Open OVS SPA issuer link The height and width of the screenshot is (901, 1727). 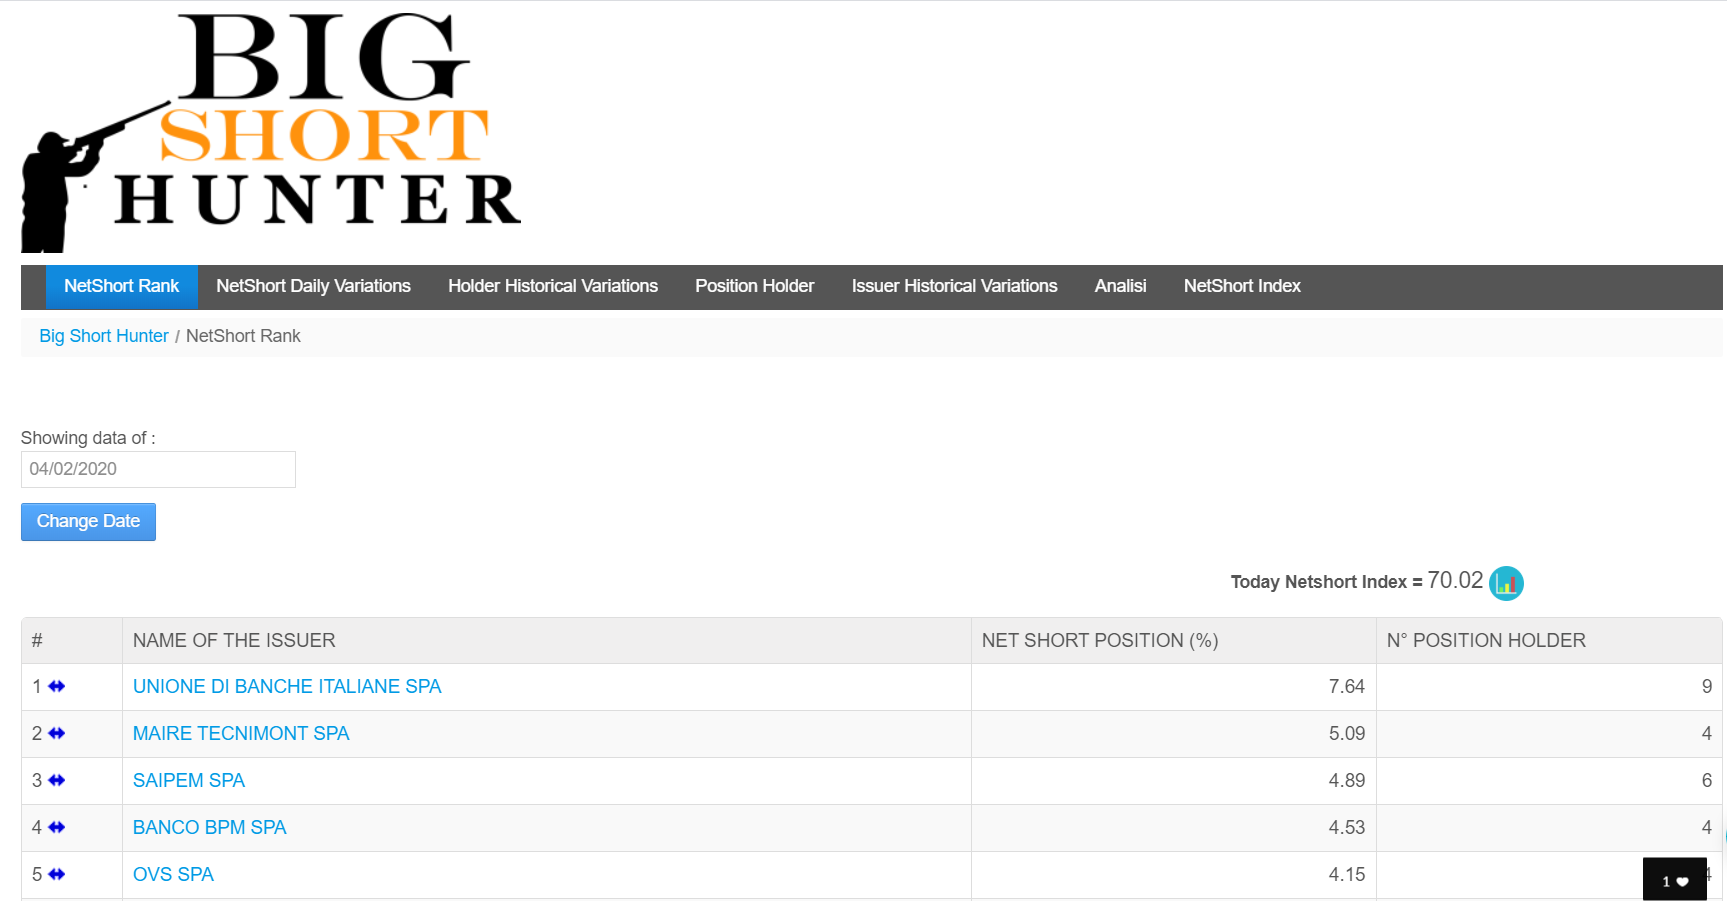[x=173, y=875]
